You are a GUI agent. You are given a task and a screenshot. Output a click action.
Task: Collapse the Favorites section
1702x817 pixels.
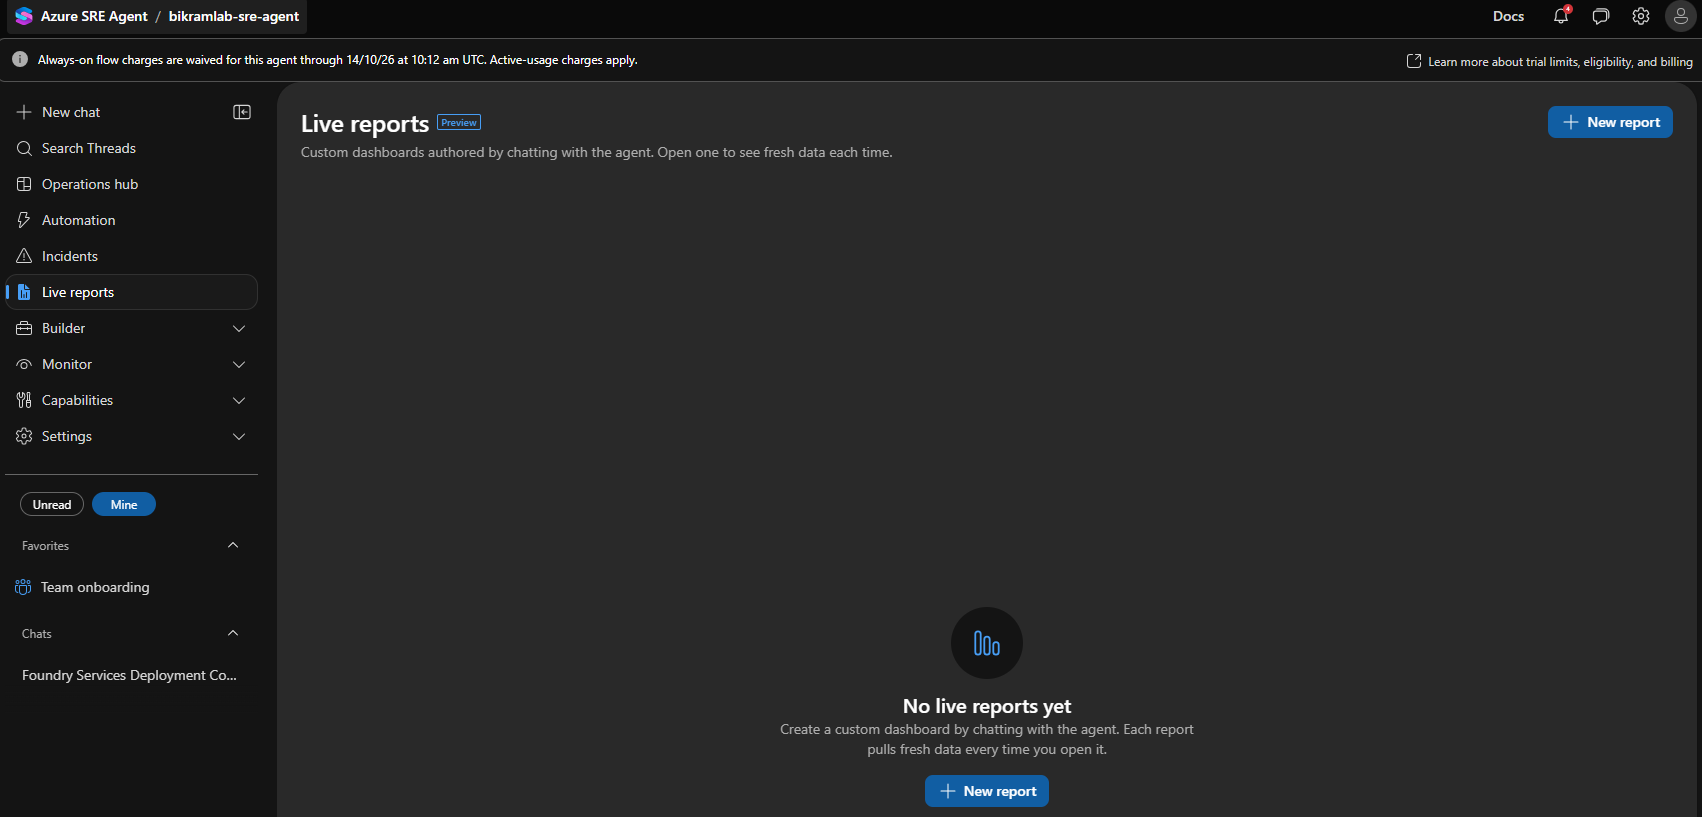pos(233,545)
